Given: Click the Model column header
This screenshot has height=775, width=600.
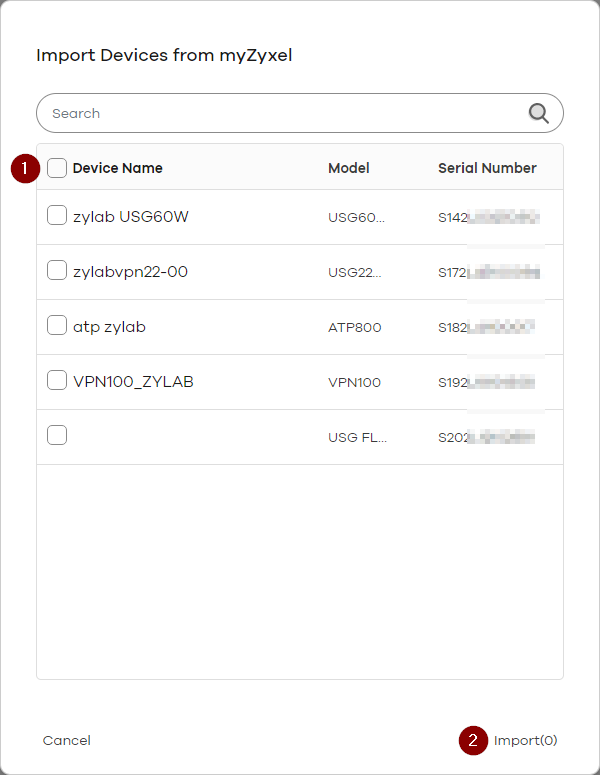Looking at the screenshot, I should click(349, 168).
